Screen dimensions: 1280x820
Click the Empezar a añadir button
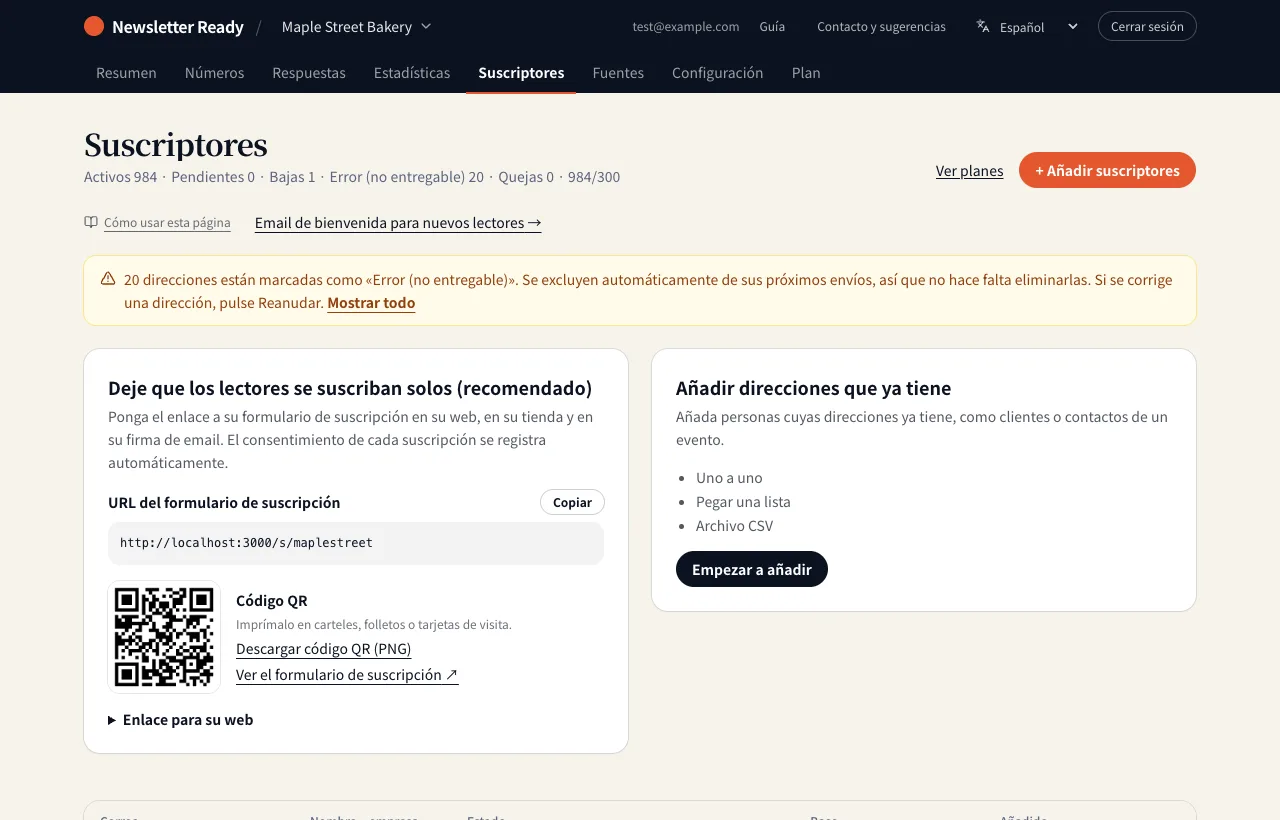click(x=752, y=569)
